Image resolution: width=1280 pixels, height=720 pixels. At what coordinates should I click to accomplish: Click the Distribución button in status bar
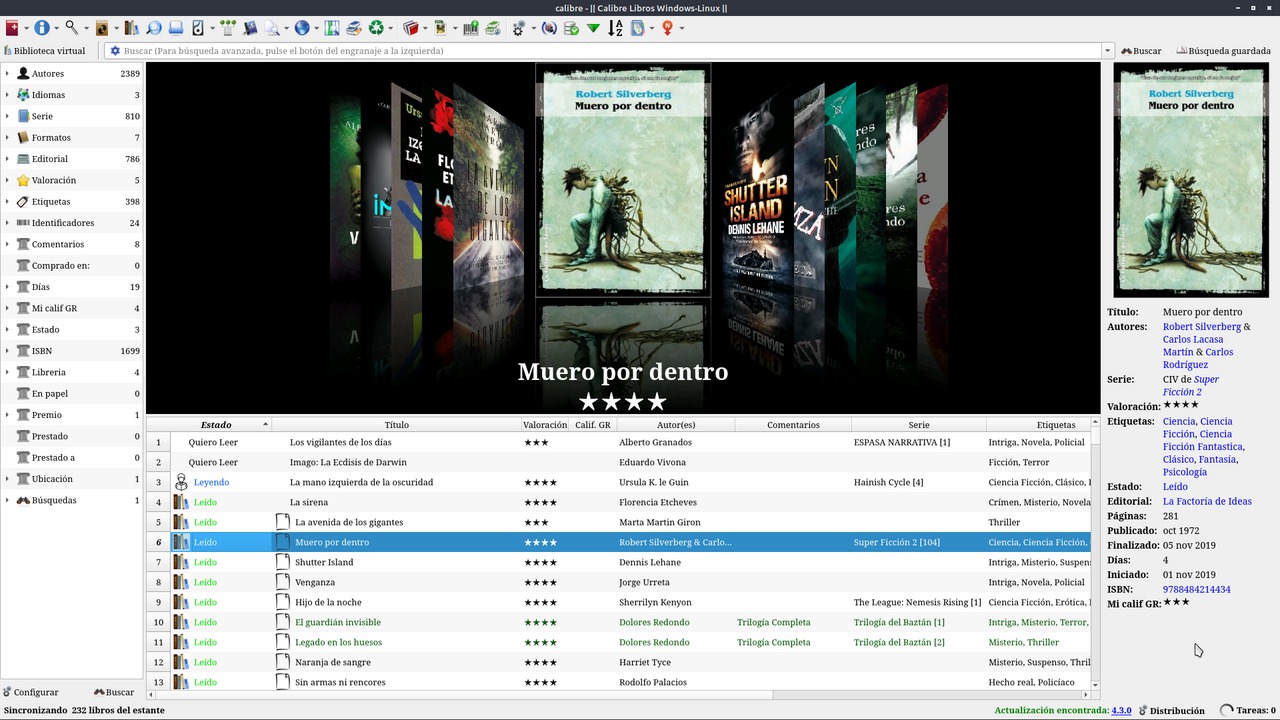click(1171, 710)
